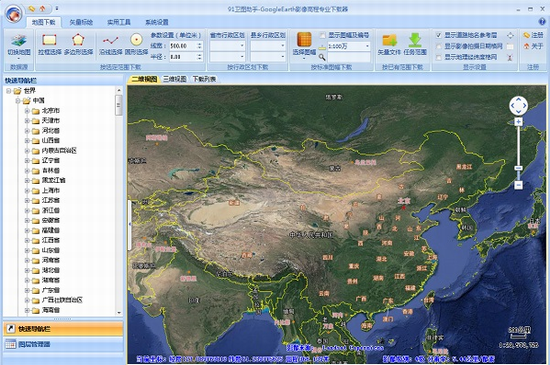Click the 矢量文件 vector file icon
The height and width of the screenshot is (365, 550).
point(389,40)
